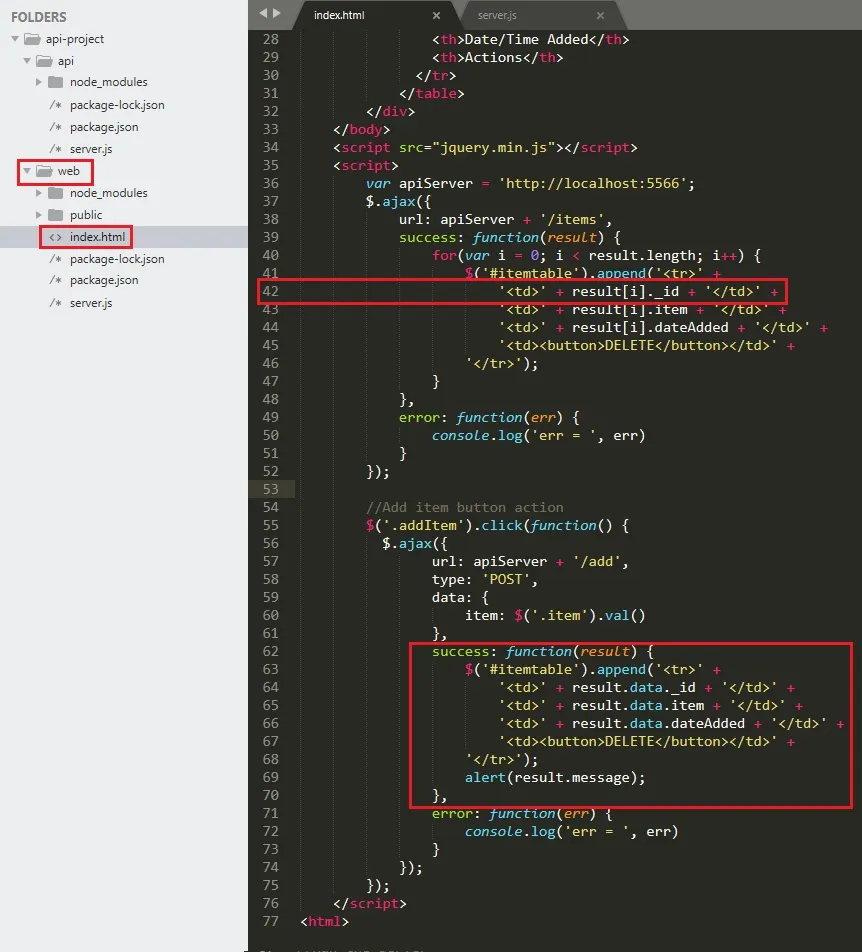The width and height of the screenshot is (862, 952).
Task: Click node_modules folder icon under api
Action: pos(56,82)
